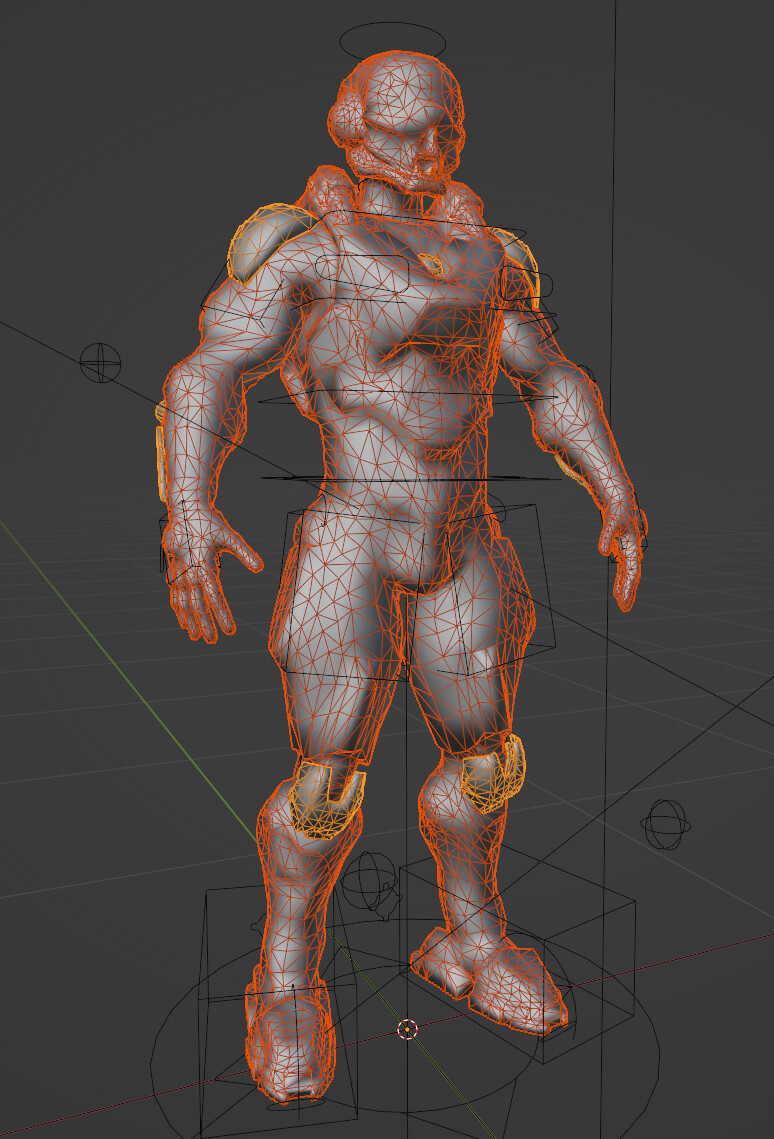Select the sphere rig widget on the far-right floor
Screen dimensions: 774x1139
[665, 824]
